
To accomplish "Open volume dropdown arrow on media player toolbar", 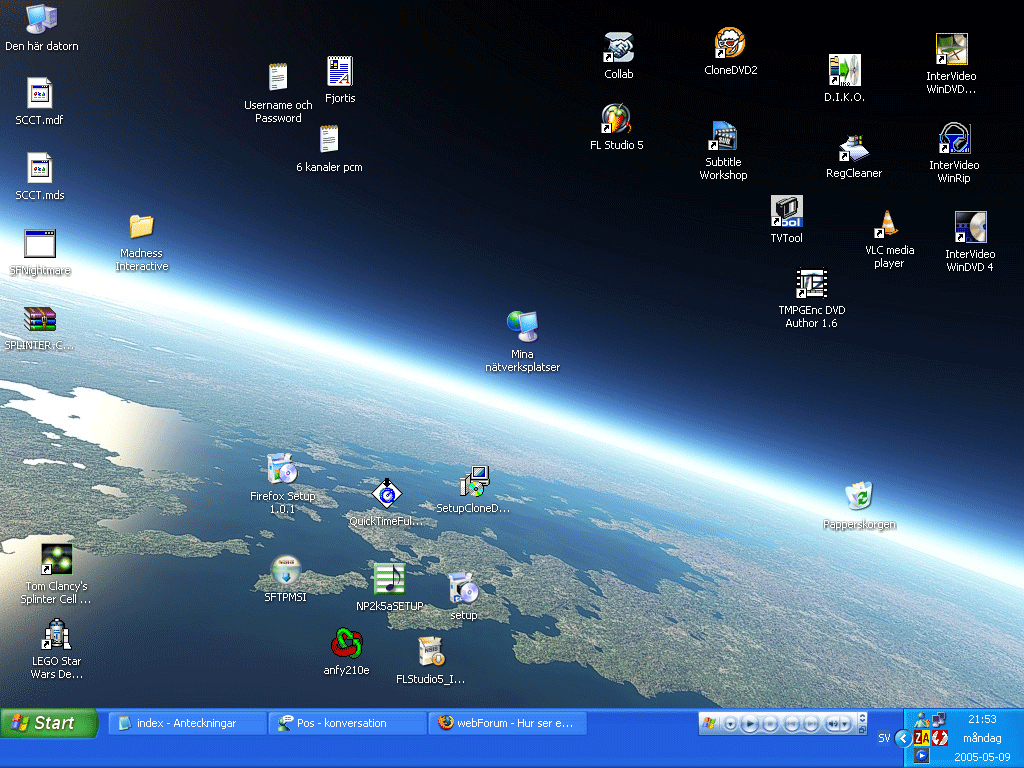I will tap(845, 724).
